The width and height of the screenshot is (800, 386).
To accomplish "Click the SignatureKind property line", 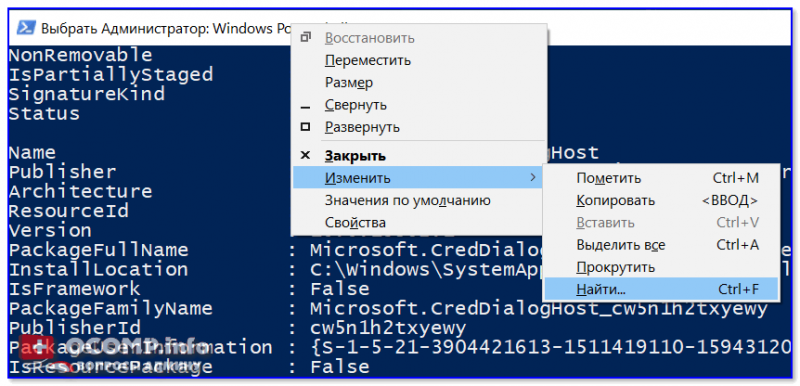I will pos(87,94).
